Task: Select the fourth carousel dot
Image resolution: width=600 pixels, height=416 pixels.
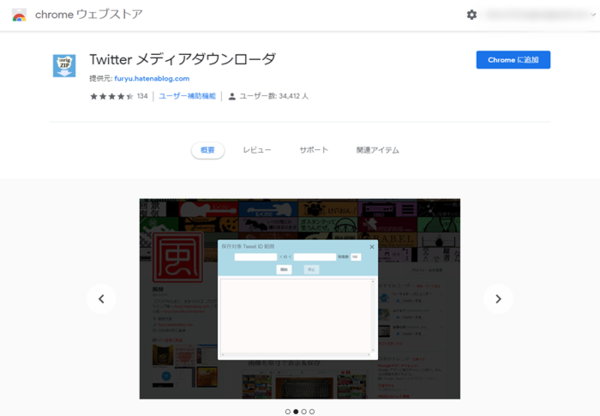Action: pos(312,411)
